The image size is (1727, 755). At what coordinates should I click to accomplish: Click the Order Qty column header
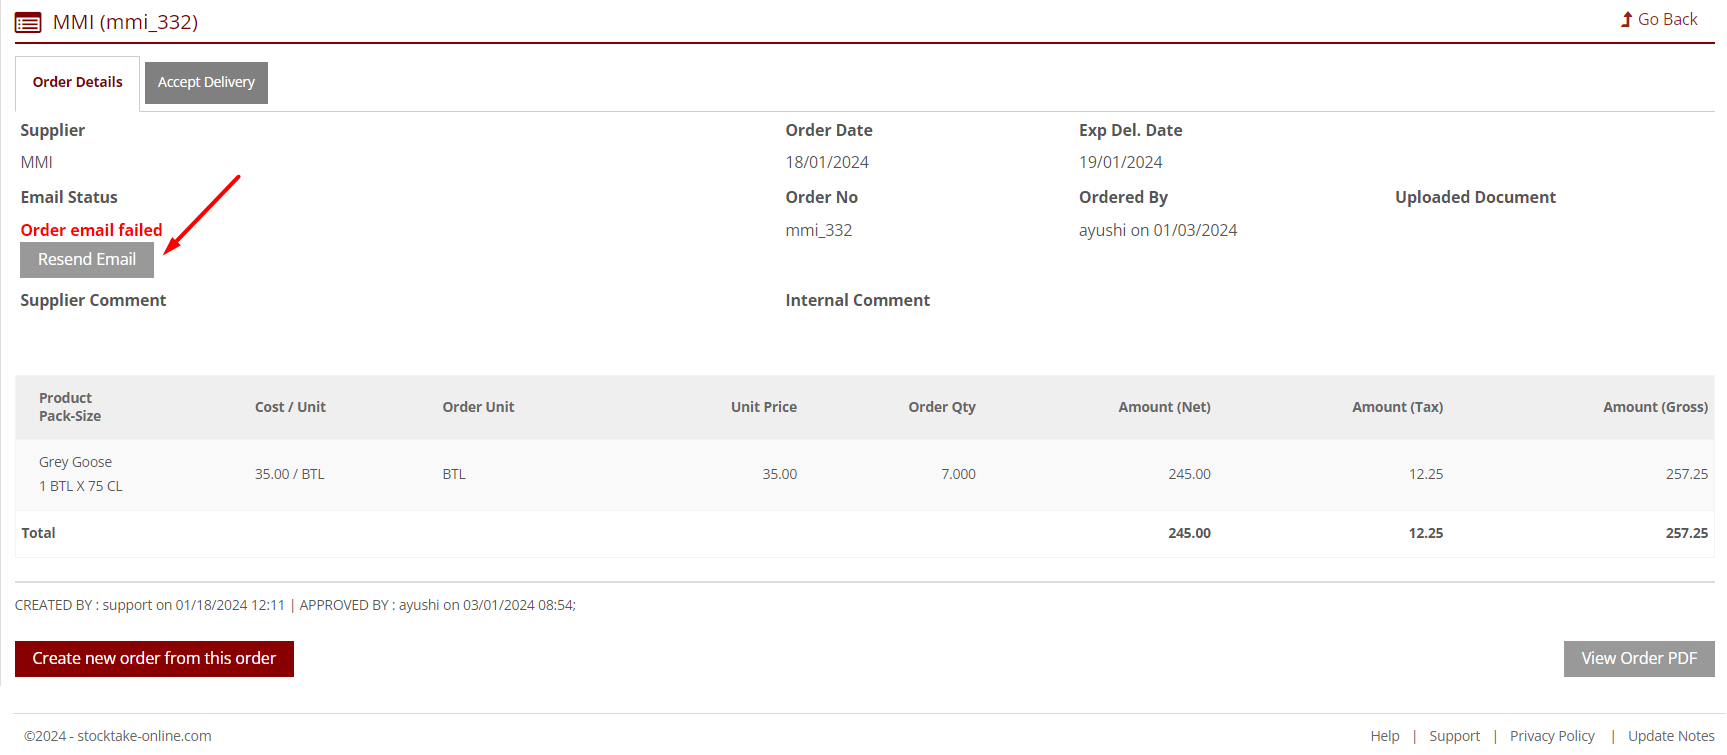tap(941, 407)
